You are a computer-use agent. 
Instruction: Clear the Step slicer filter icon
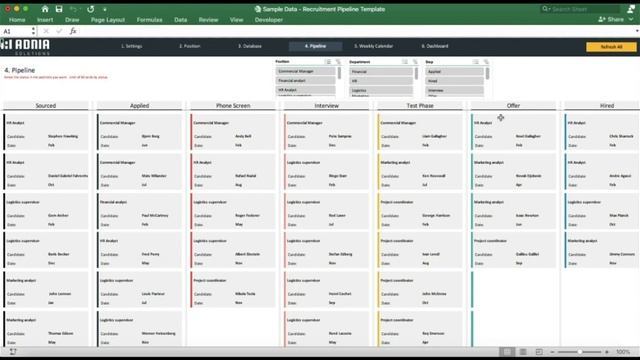coord(486,62)
